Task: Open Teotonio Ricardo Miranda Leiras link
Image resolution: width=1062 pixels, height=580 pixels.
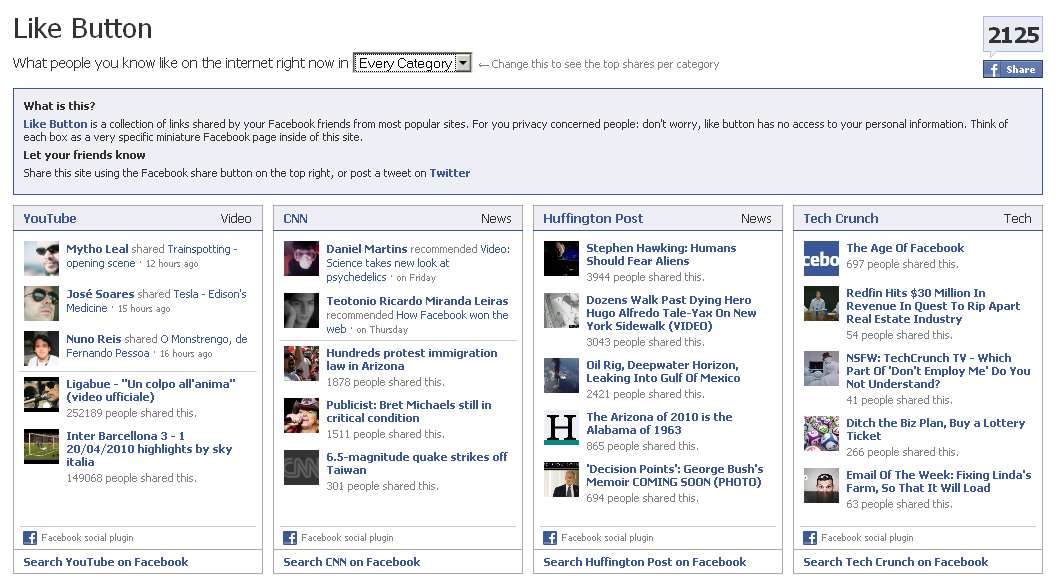Action: 417,301
